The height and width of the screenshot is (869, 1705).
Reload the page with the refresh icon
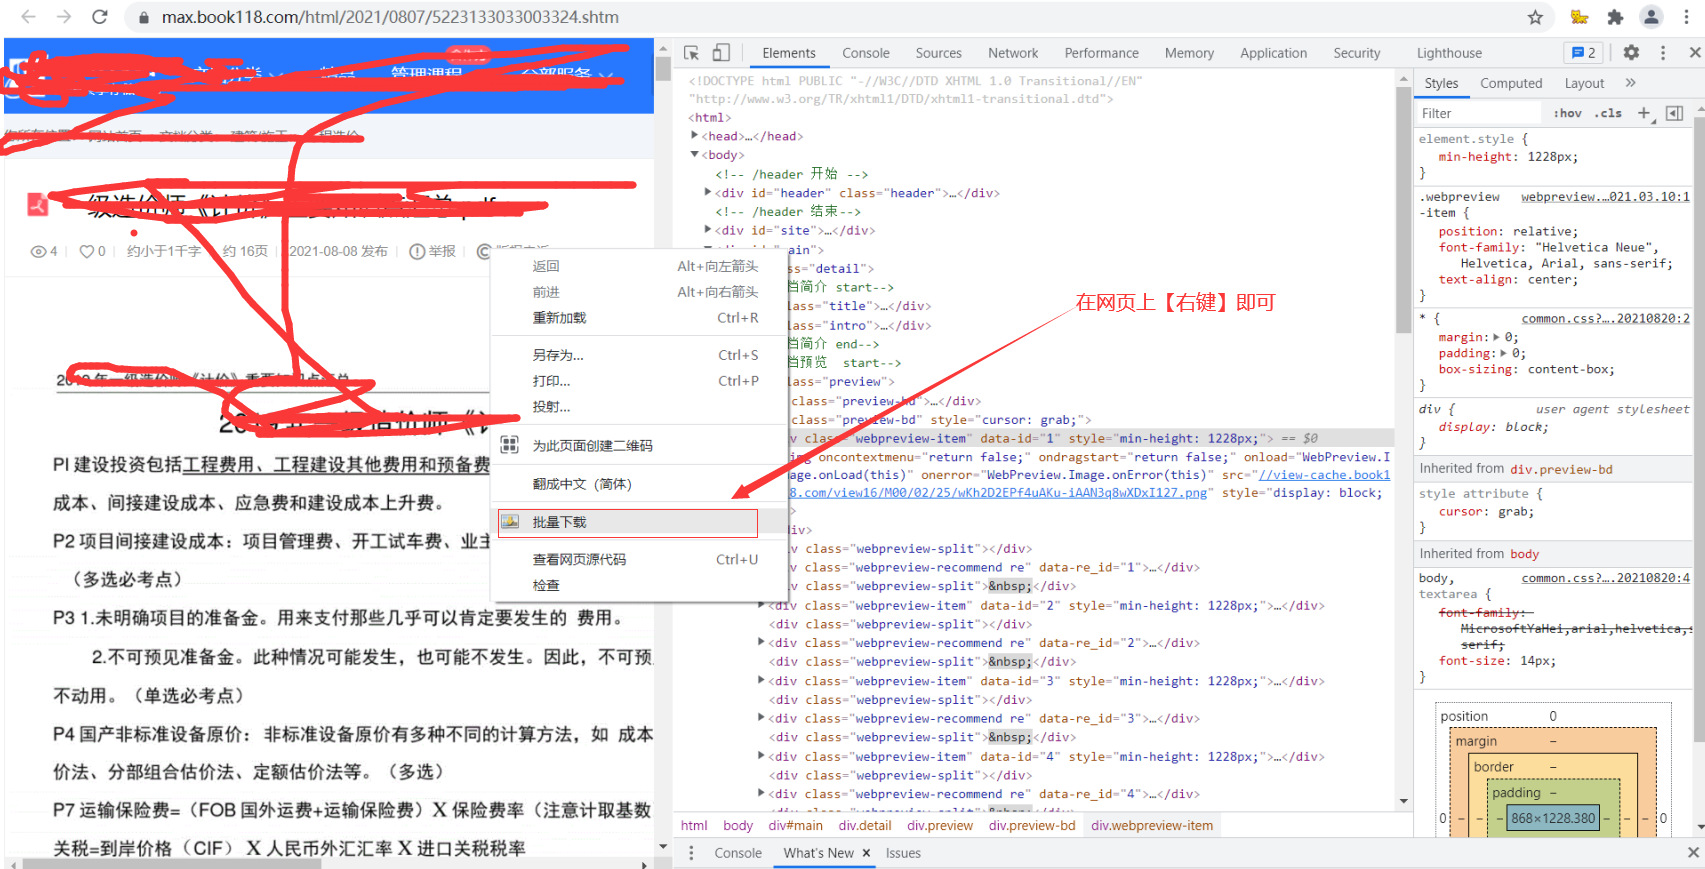click(x=100, y=17)
